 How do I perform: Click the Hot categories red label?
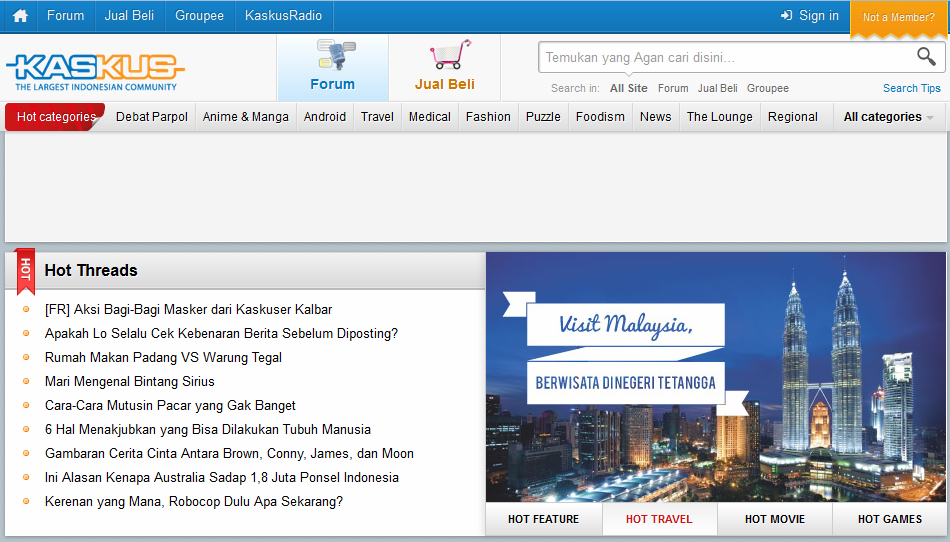point(56,117)
